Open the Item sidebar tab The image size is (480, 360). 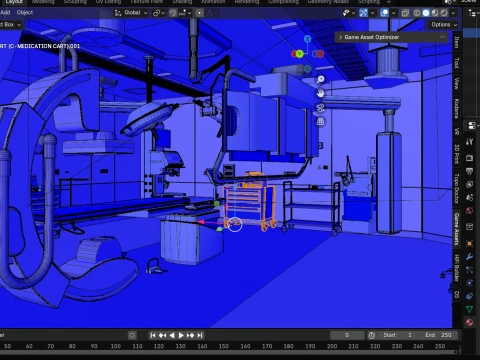click(x=457, y=43)
